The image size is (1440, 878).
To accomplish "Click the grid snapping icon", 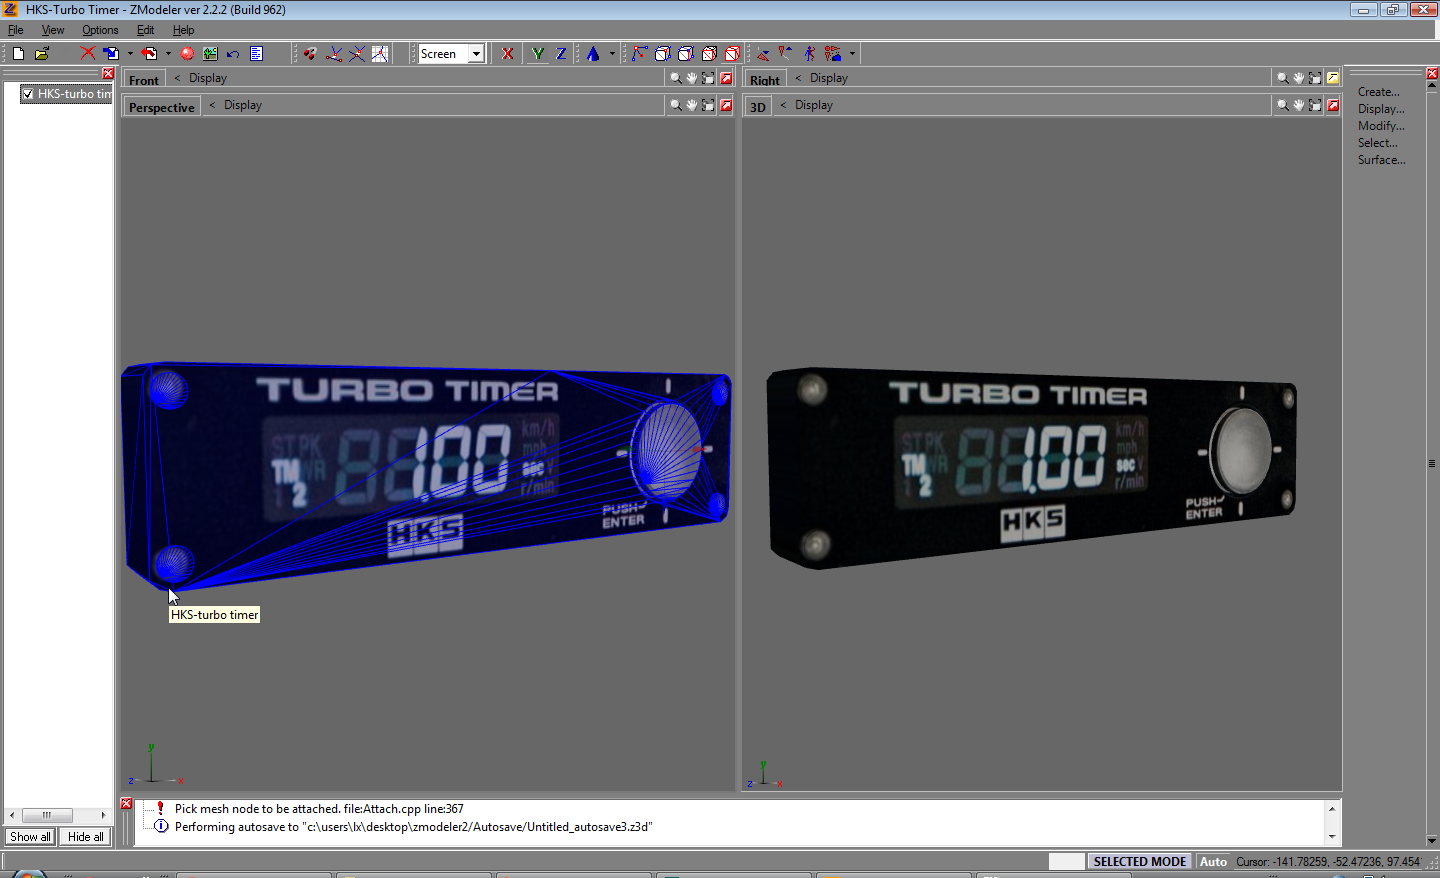I will (x=380, y=54).
